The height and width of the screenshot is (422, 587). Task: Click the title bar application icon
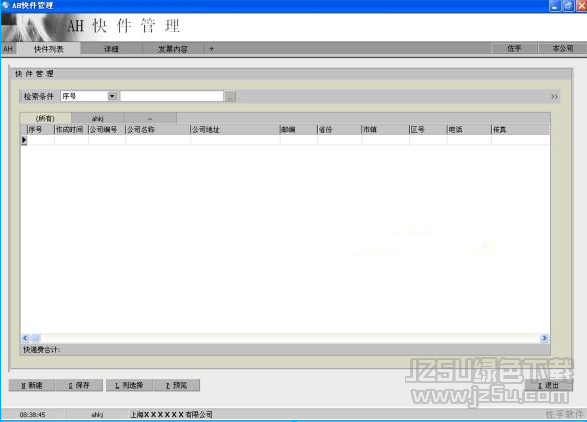click(5, 5)
